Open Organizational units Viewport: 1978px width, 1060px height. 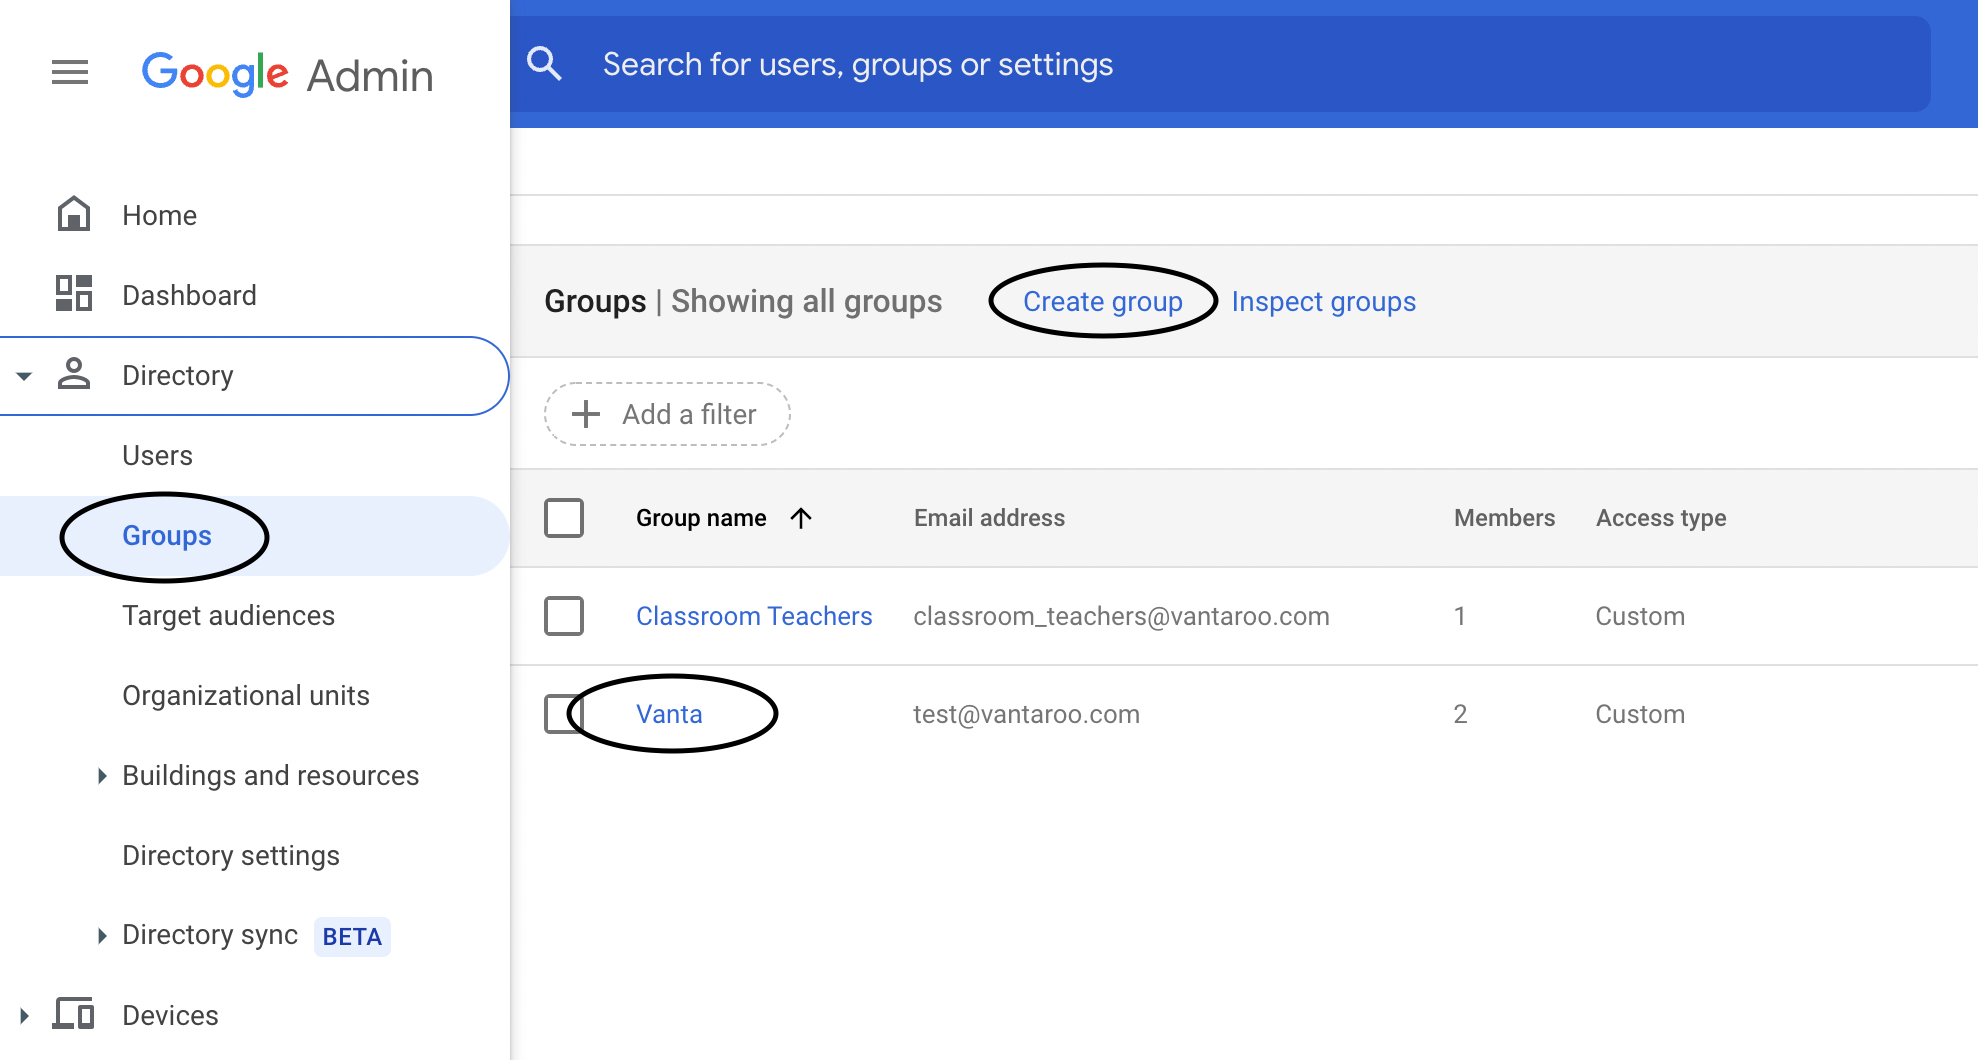point(246,695)
